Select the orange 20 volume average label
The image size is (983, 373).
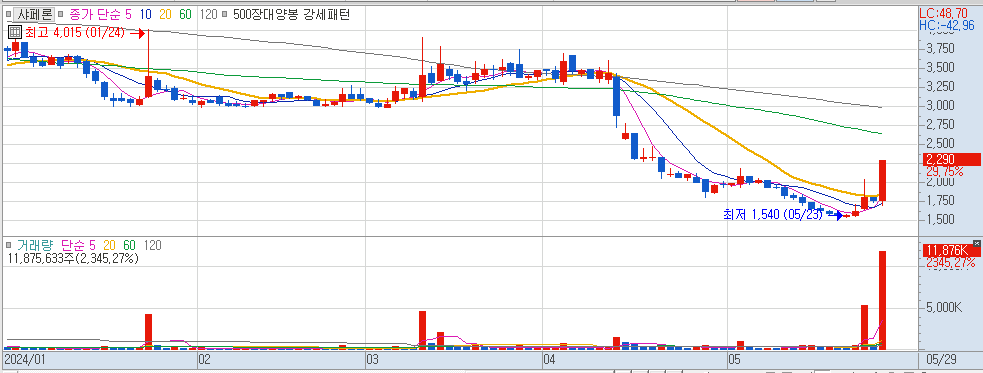pyautogui.click(x=109, y=246)
